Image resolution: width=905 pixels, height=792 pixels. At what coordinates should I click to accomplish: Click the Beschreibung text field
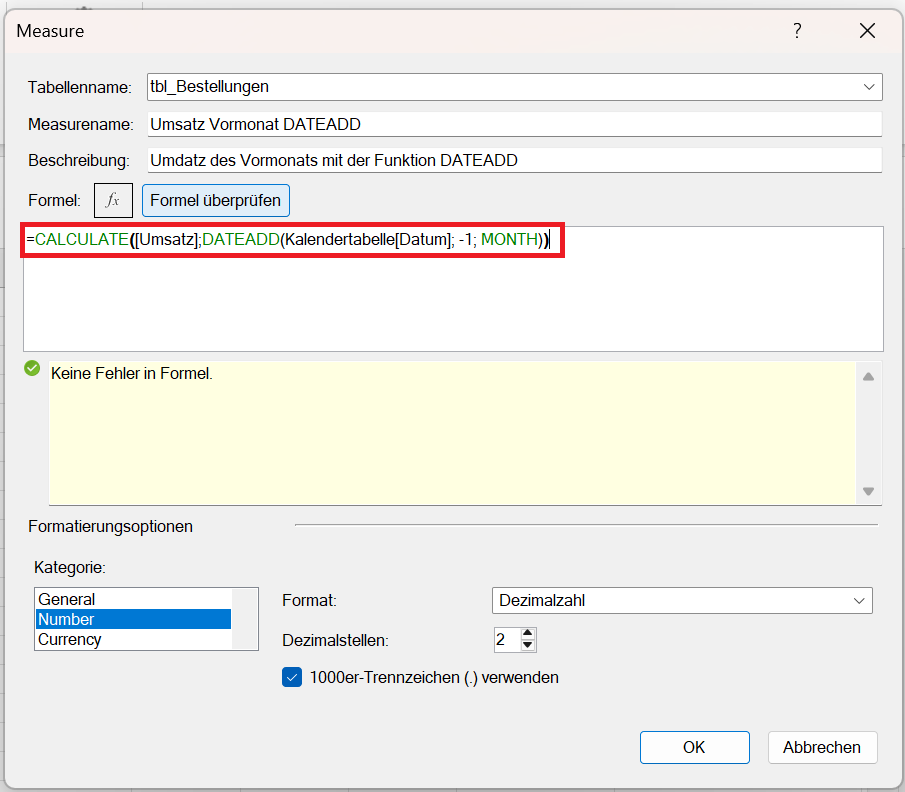pos(514,160)
